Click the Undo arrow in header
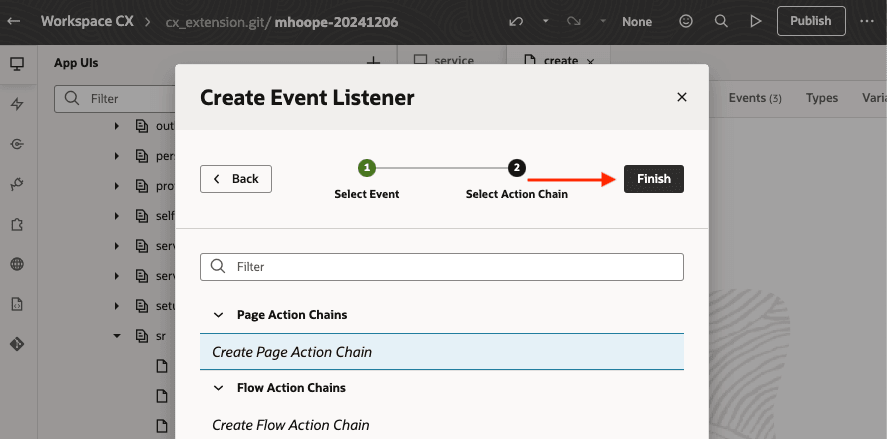The image size is (887, 439). coord(516,21)
